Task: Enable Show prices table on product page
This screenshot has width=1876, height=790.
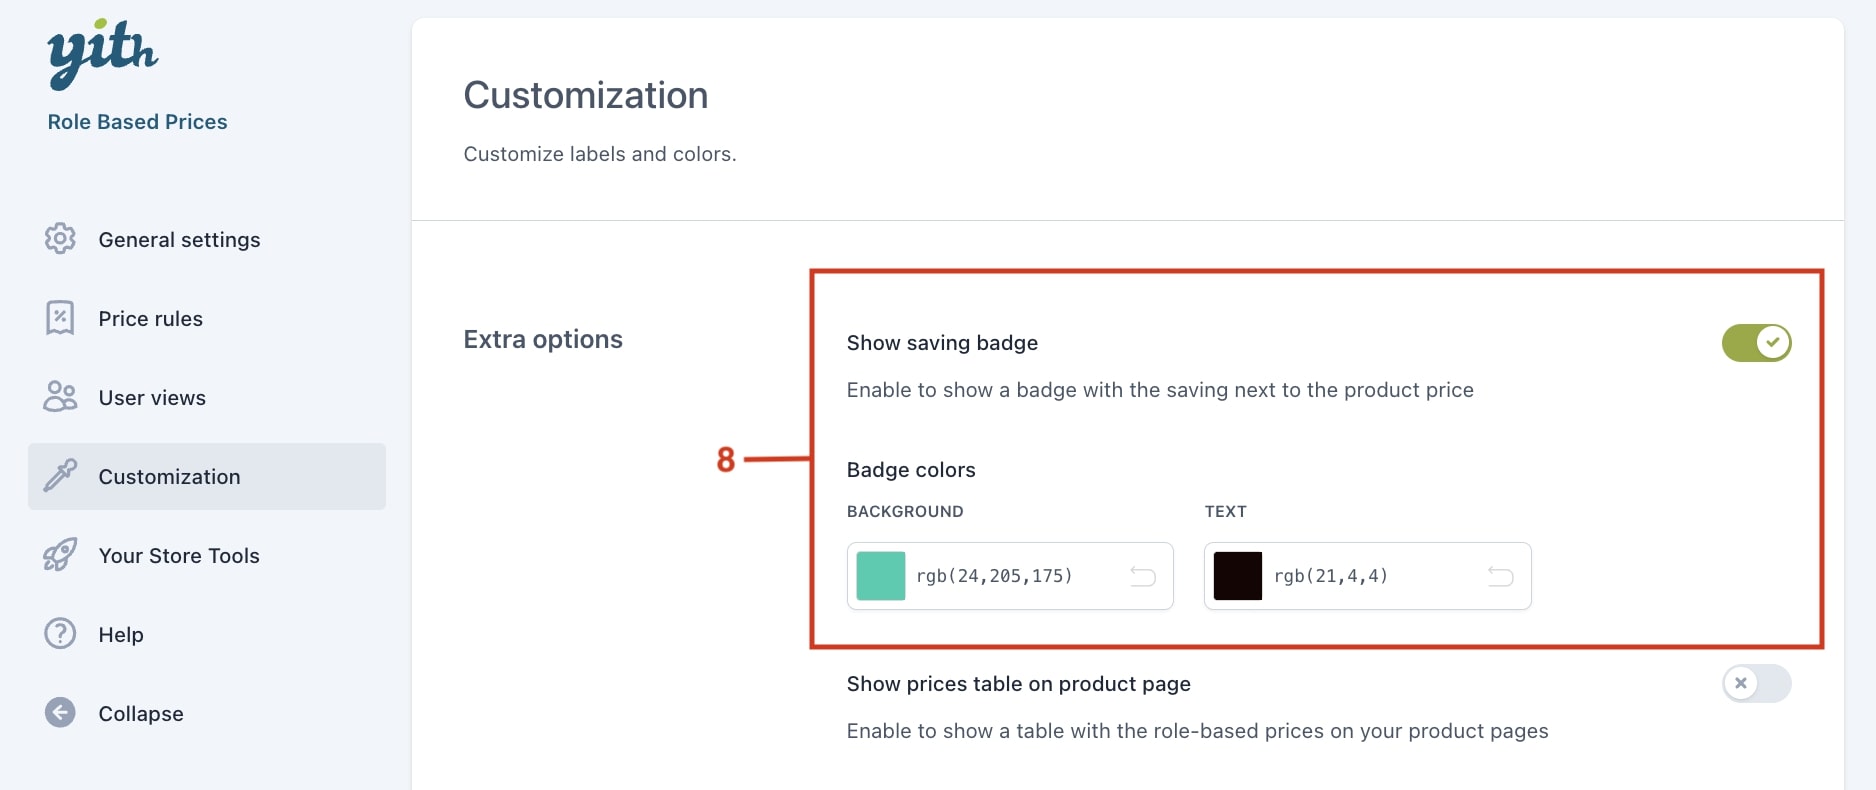Action: tap(1756, 683)
